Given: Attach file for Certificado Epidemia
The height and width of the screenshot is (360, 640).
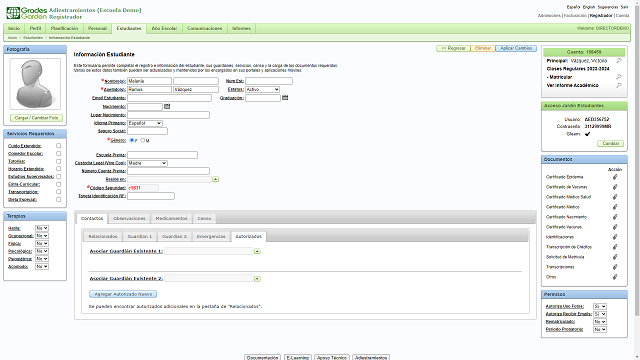Looking at the screenshot, I should coord(615,177).
